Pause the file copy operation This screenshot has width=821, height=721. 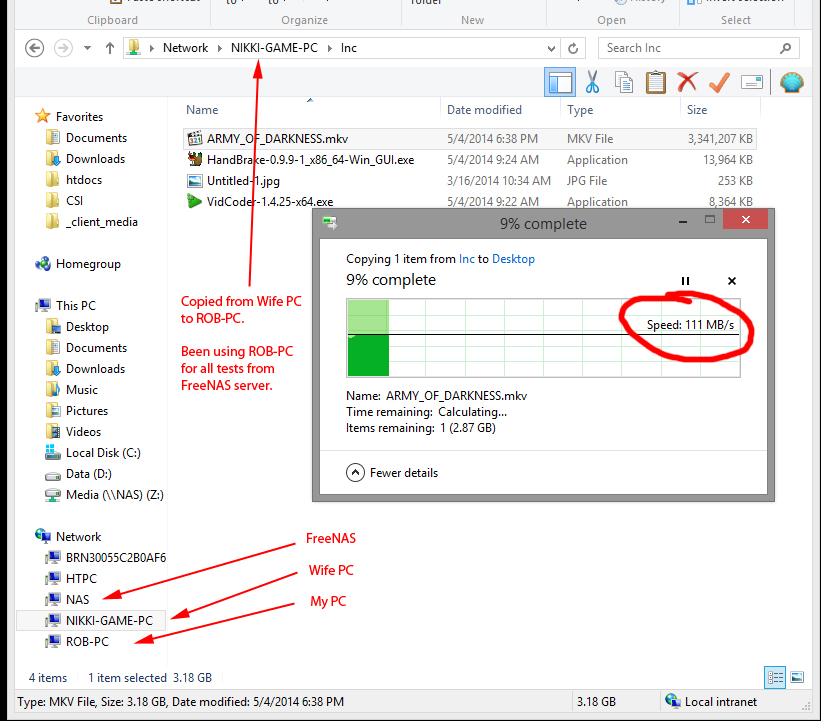pyautogui.click(x=685, y=281)
